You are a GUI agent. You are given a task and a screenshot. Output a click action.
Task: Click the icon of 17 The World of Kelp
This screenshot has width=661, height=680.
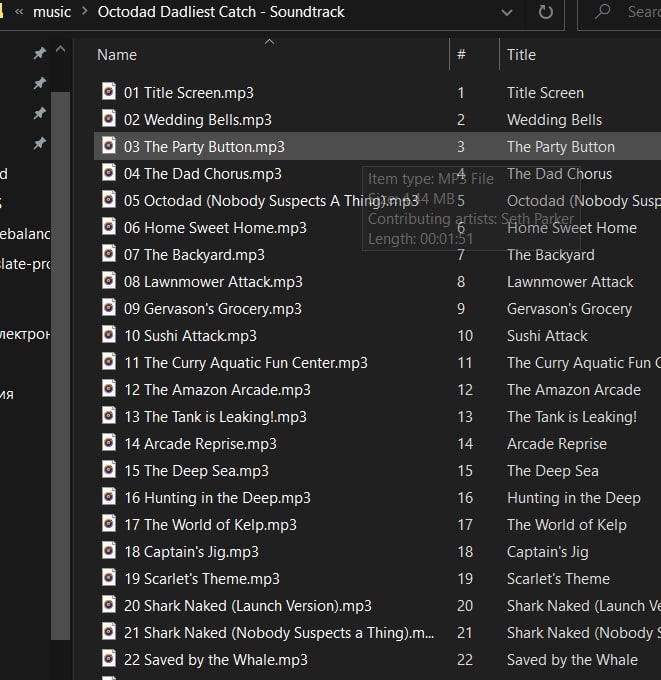click(109, 523)
